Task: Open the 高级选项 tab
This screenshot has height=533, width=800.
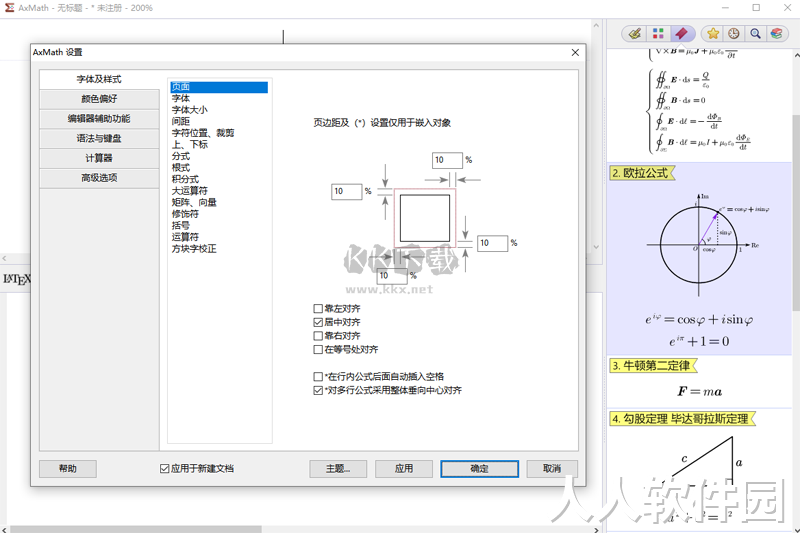Action: pos(99,178)
